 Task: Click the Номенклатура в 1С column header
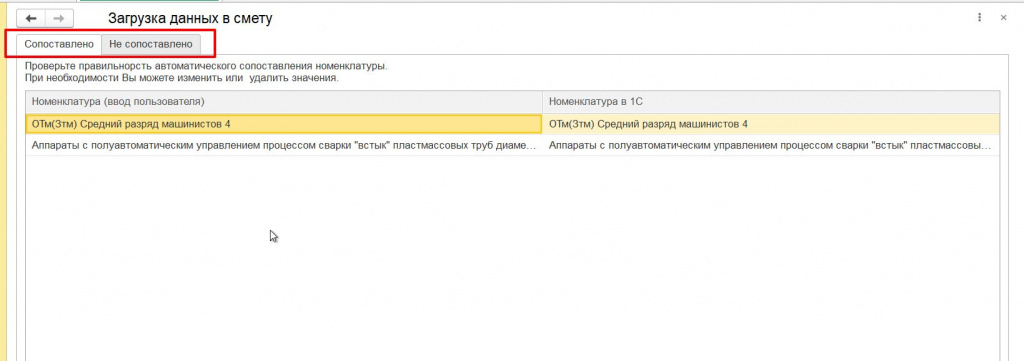tap(771, 102)
